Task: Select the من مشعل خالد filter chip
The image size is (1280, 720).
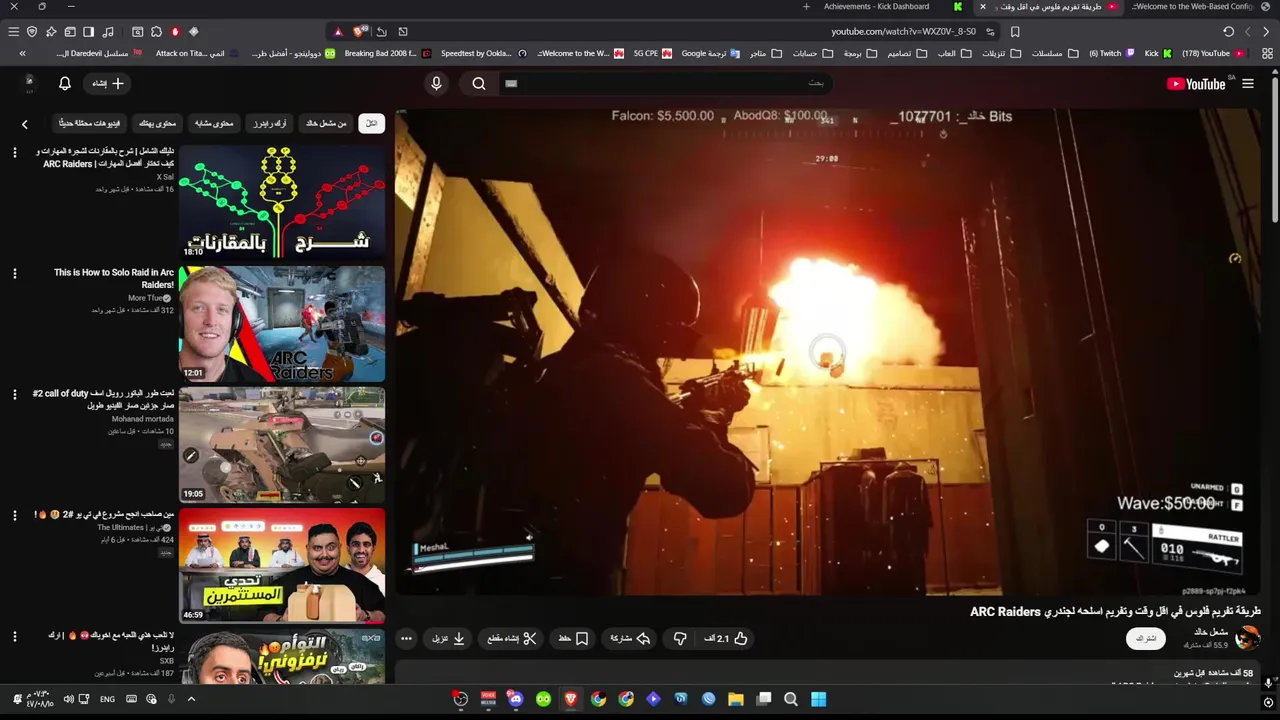Action: (x=326, y=123)
